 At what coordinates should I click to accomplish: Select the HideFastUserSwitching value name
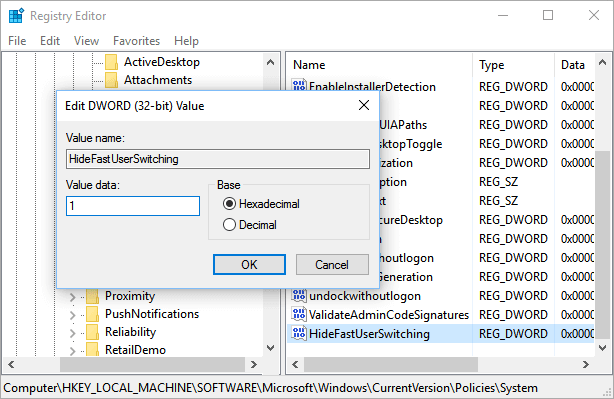369,334
